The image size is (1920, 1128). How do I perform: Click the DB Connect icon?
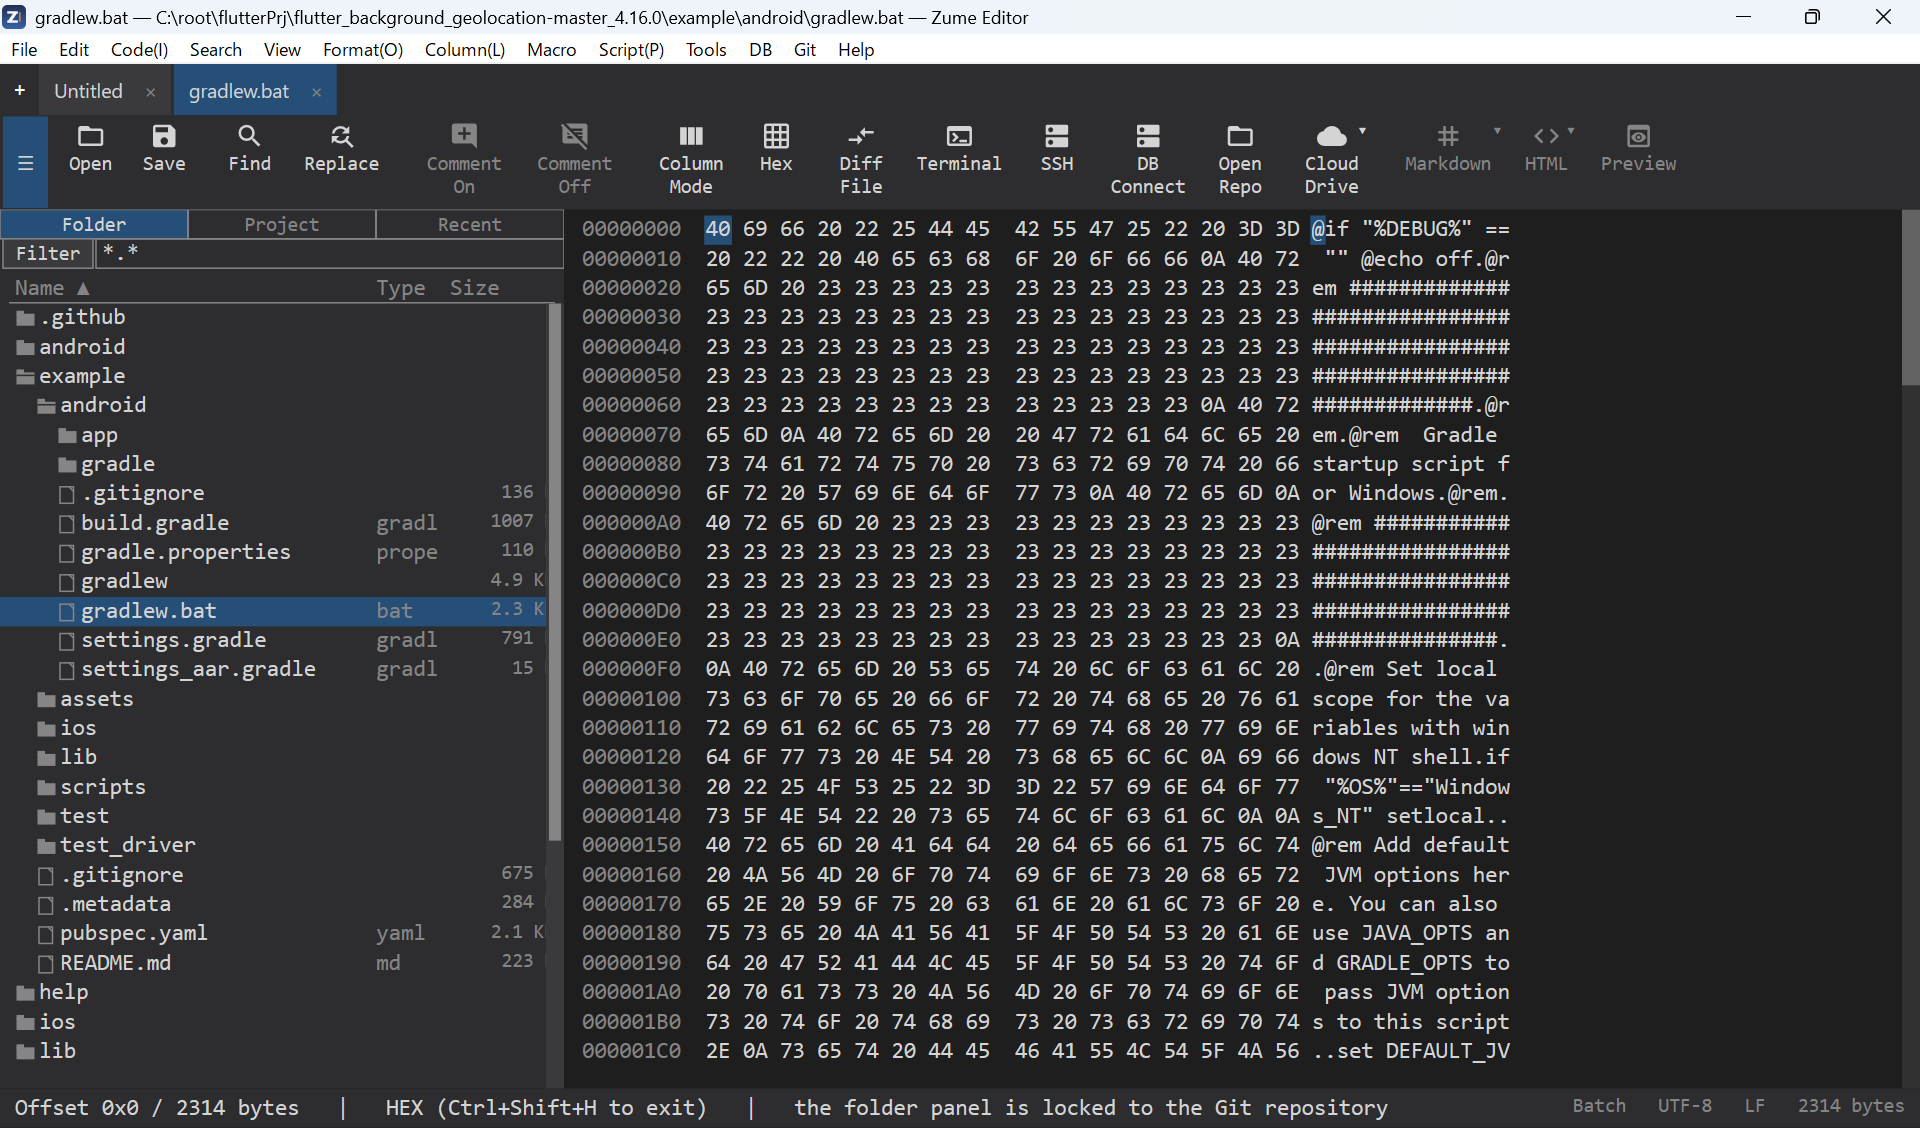(x=1148, y=160)
